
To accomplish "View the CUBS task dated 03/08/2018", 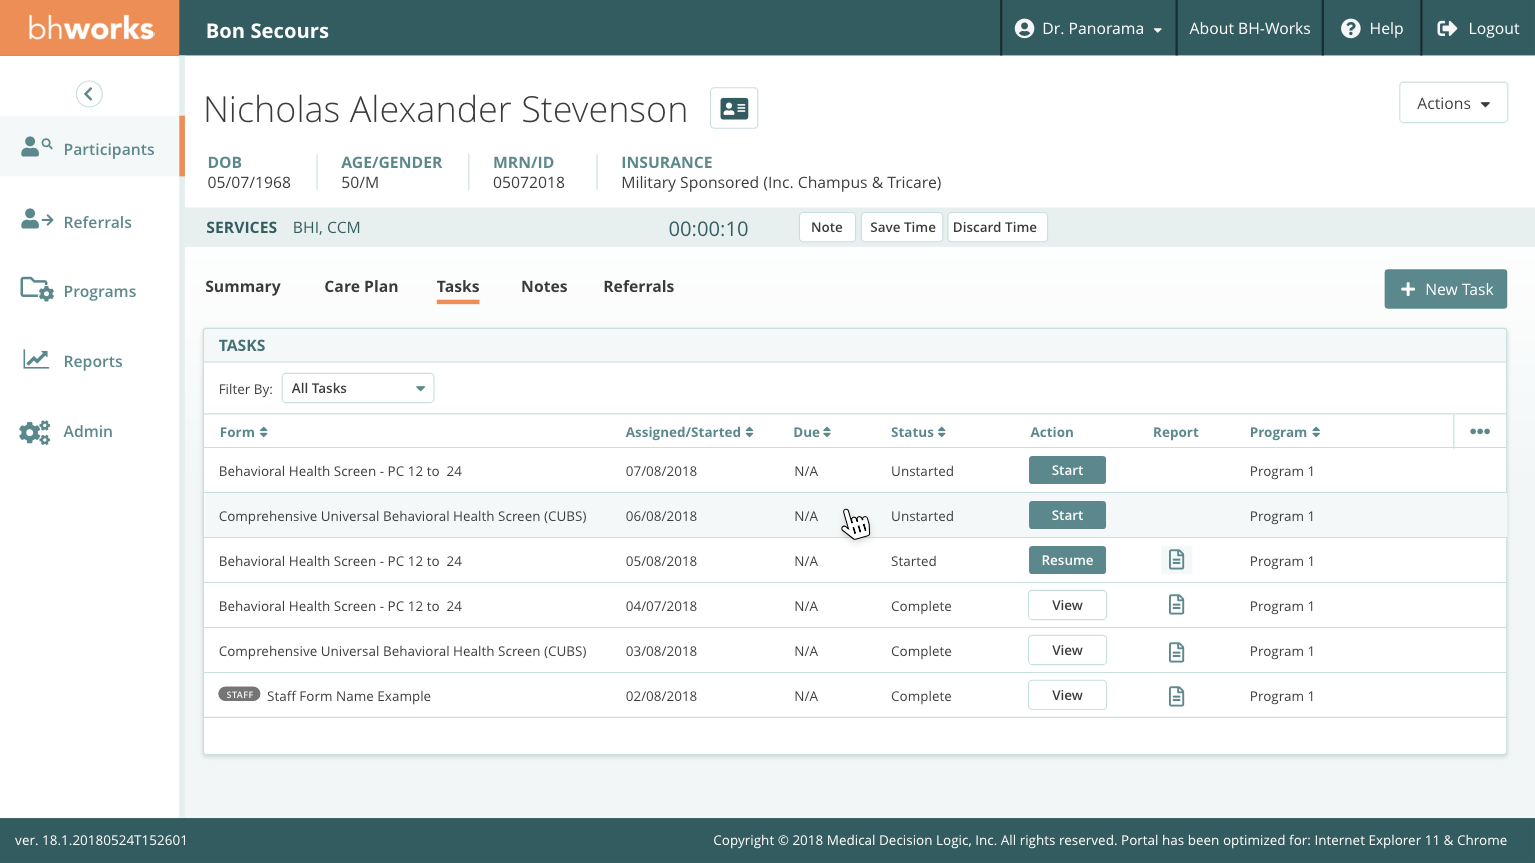I will point(1067,650).
